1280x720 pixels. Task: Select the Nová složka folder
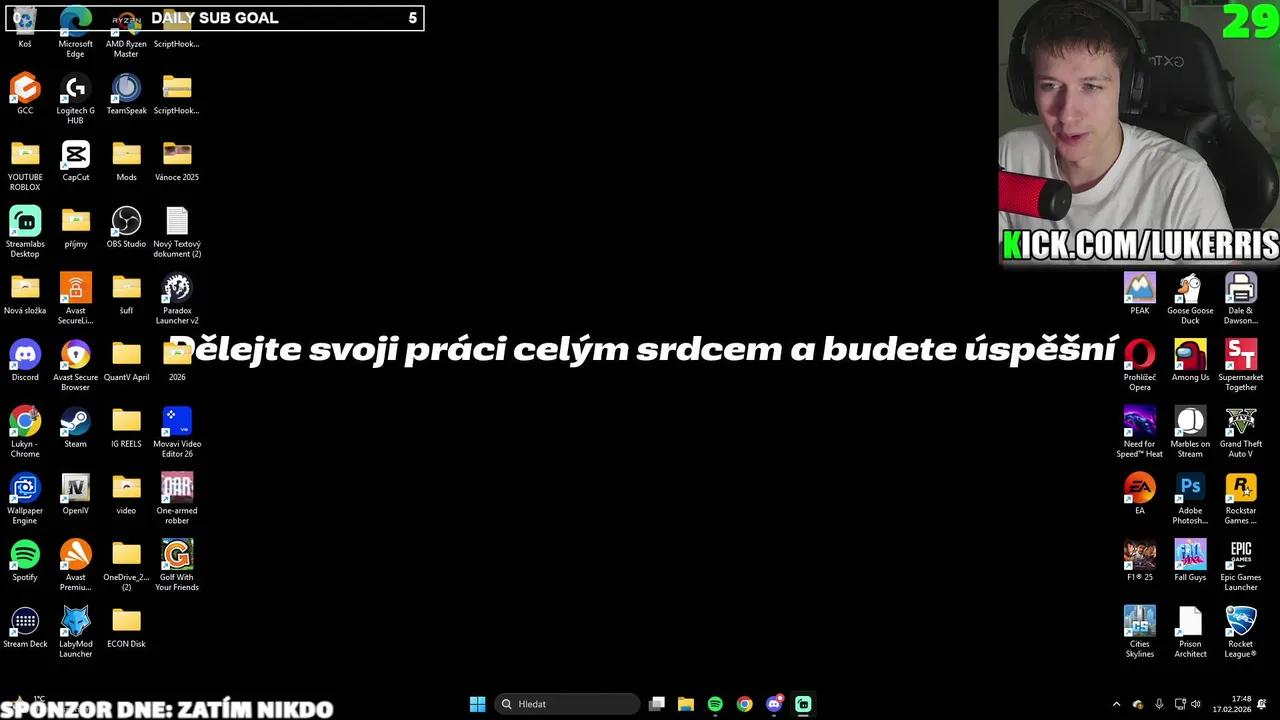coord(25,288)
